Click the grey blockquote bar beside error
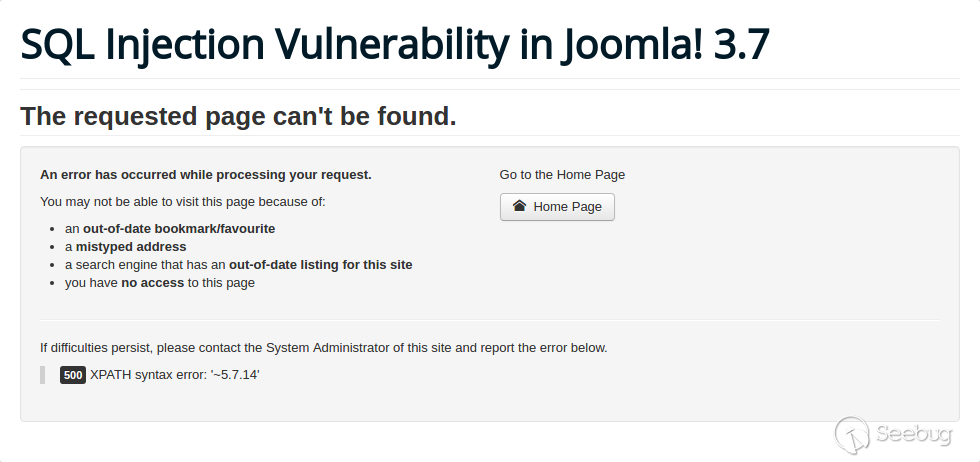The width and height of the screenshot is (980, 462). pos(42,375)
